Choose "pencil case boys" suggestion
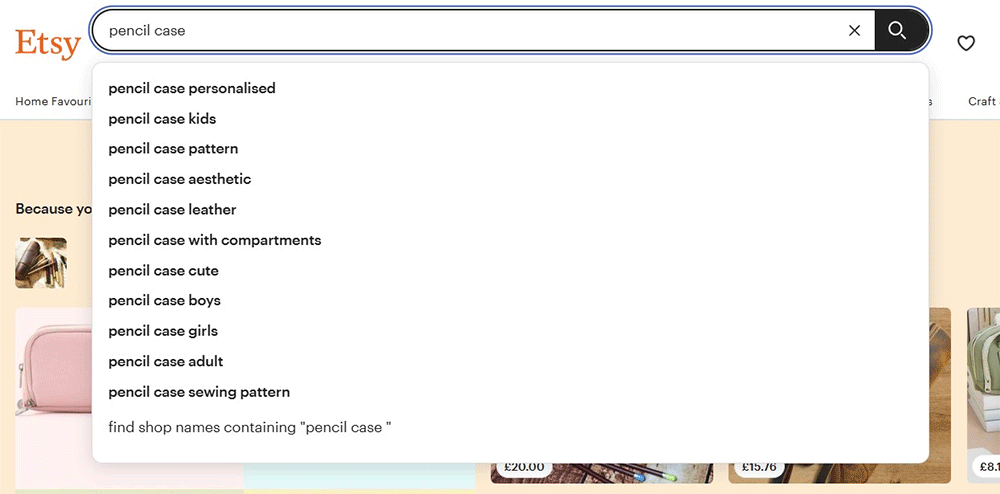 [x=164, y=301]
